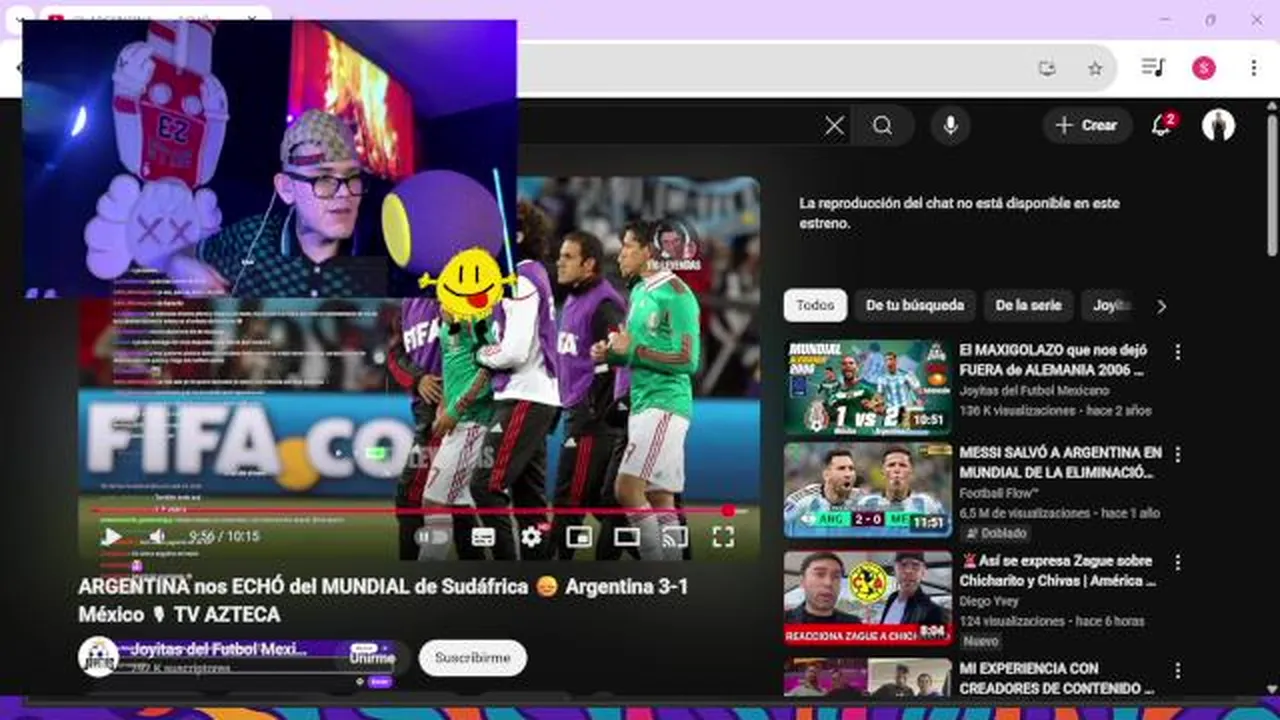The height and width of the screenshot is (720, 1280).
Task: Open the MESSI SALVÓ A ARGENTINA thumbnail
Action: pos(867,491)
